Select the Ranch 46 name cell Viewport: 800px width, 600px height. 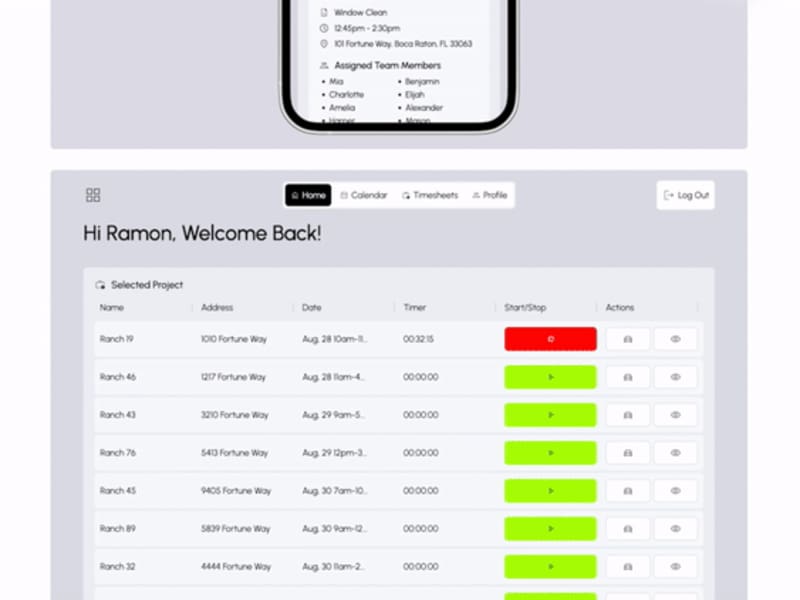coord(118,377)
